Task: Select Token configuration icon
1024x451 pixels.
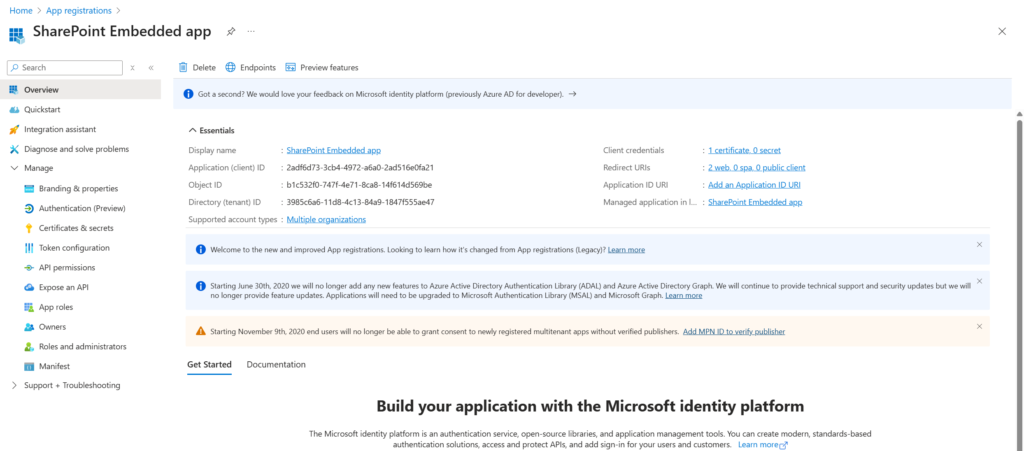Action: tap(29, 248)
